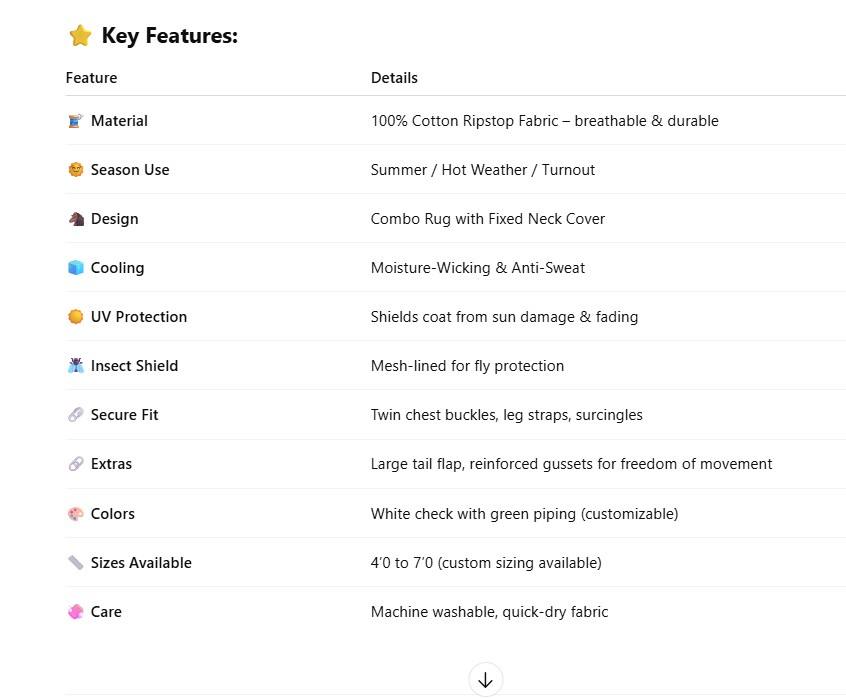Click the Machine washable, quick-dry fabric text
Viewport: 846px width, 698px height.
click(489, 612)
